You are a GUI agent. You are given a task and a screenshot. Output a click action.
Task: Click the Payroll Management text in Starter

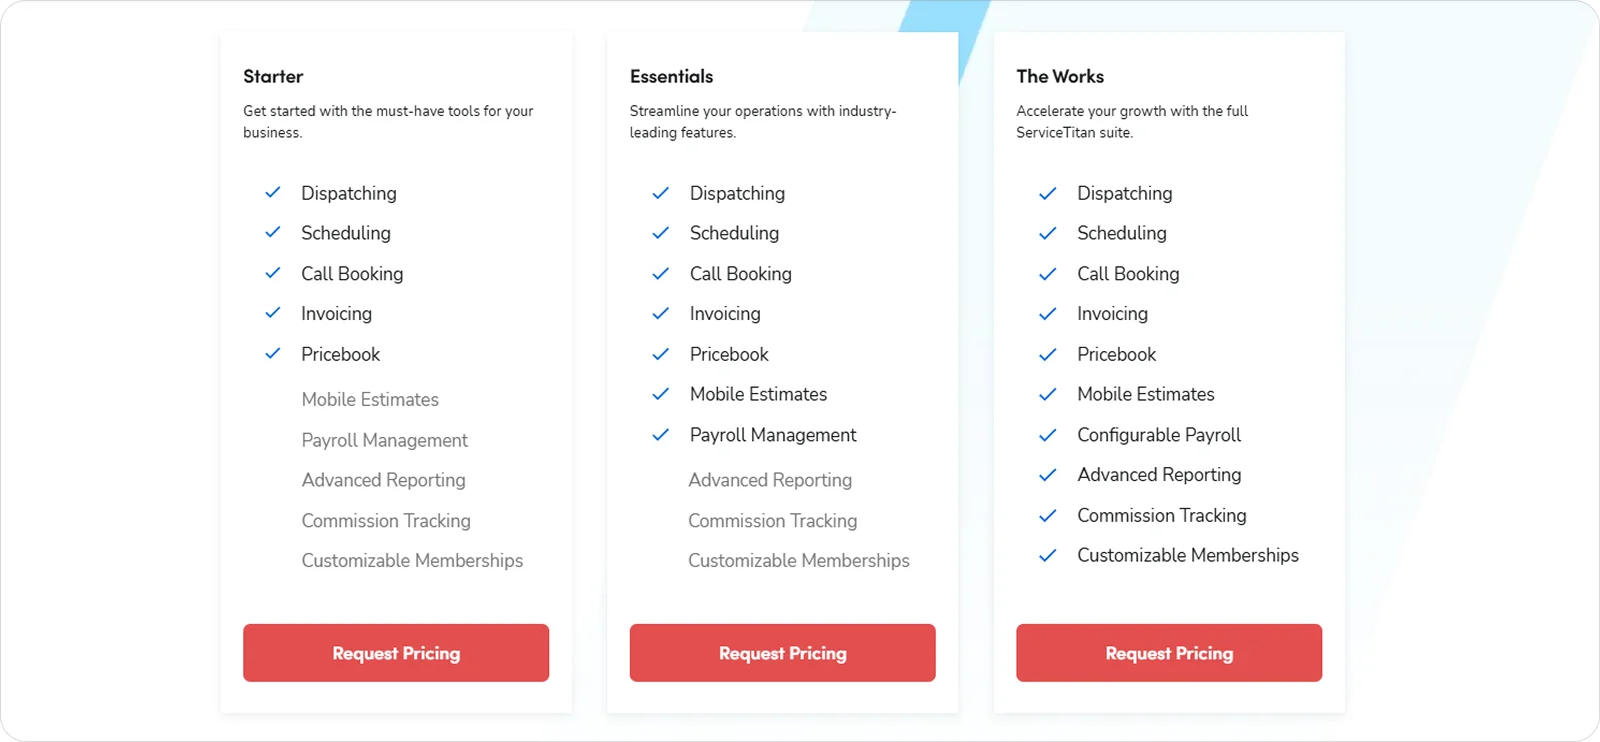pos(384,440)
